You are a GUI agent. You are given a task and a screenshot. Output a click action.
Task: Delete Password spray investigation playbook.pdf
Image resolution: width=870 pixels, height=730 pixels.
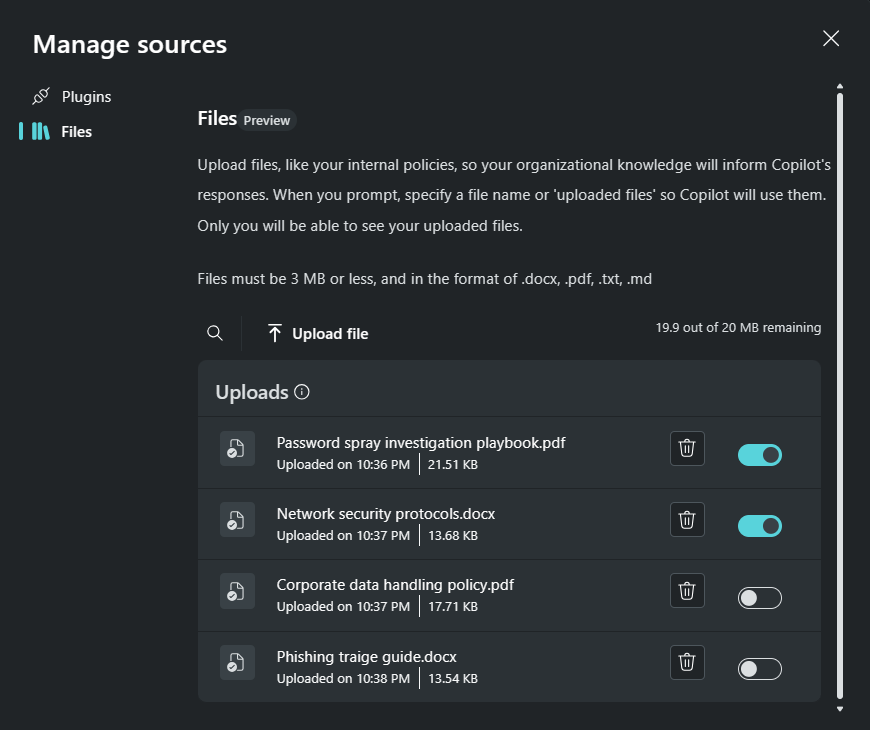(x=687, y=448)
